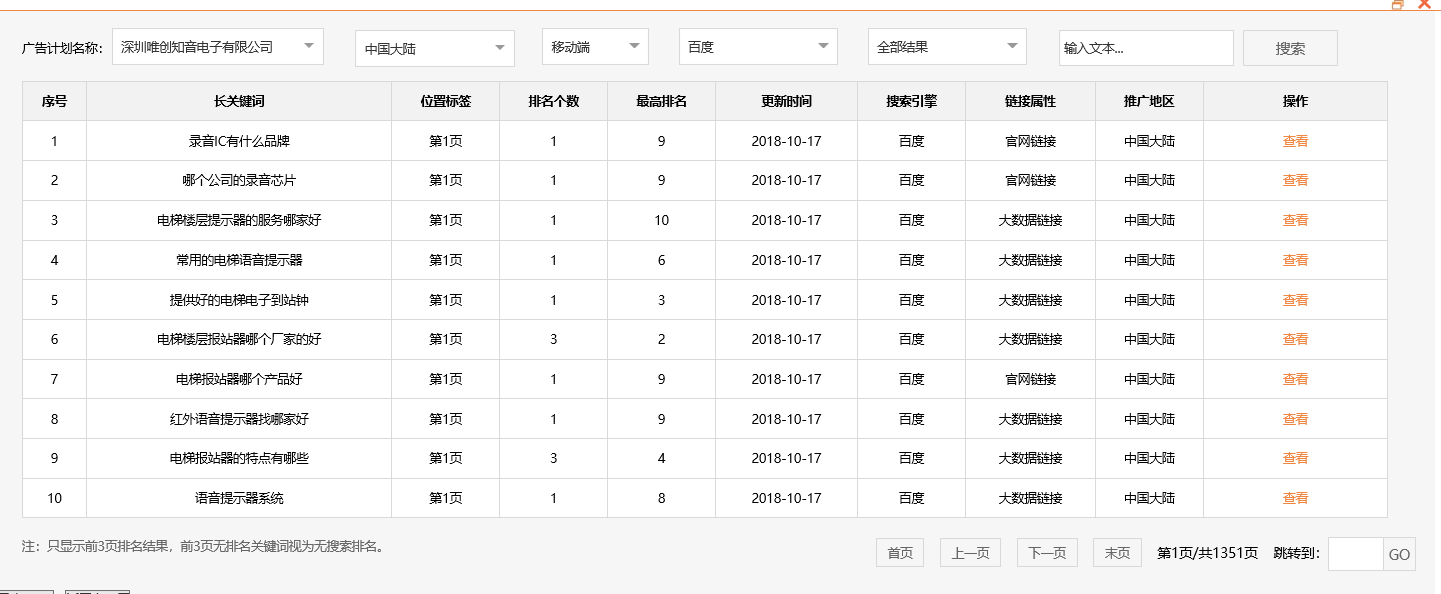Screen dimensions: 1441x594
Task: Open the 移动端 device dropdown
Action: click(x=594, y=47)
